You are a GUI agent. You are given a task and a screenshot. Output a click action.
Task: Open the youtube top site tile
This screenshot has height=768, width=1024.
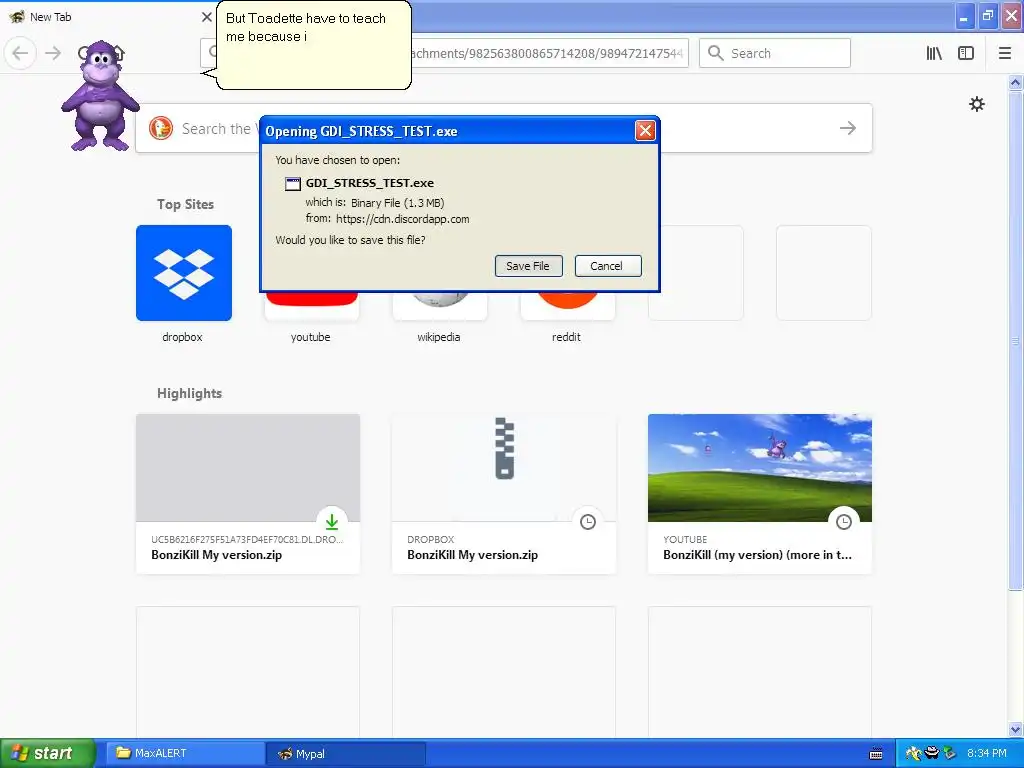312,306
